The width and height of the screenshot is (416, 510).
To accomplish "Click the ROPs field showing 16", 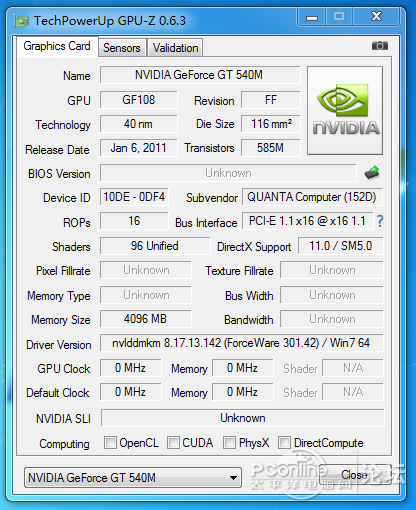I will click(134, 221).
